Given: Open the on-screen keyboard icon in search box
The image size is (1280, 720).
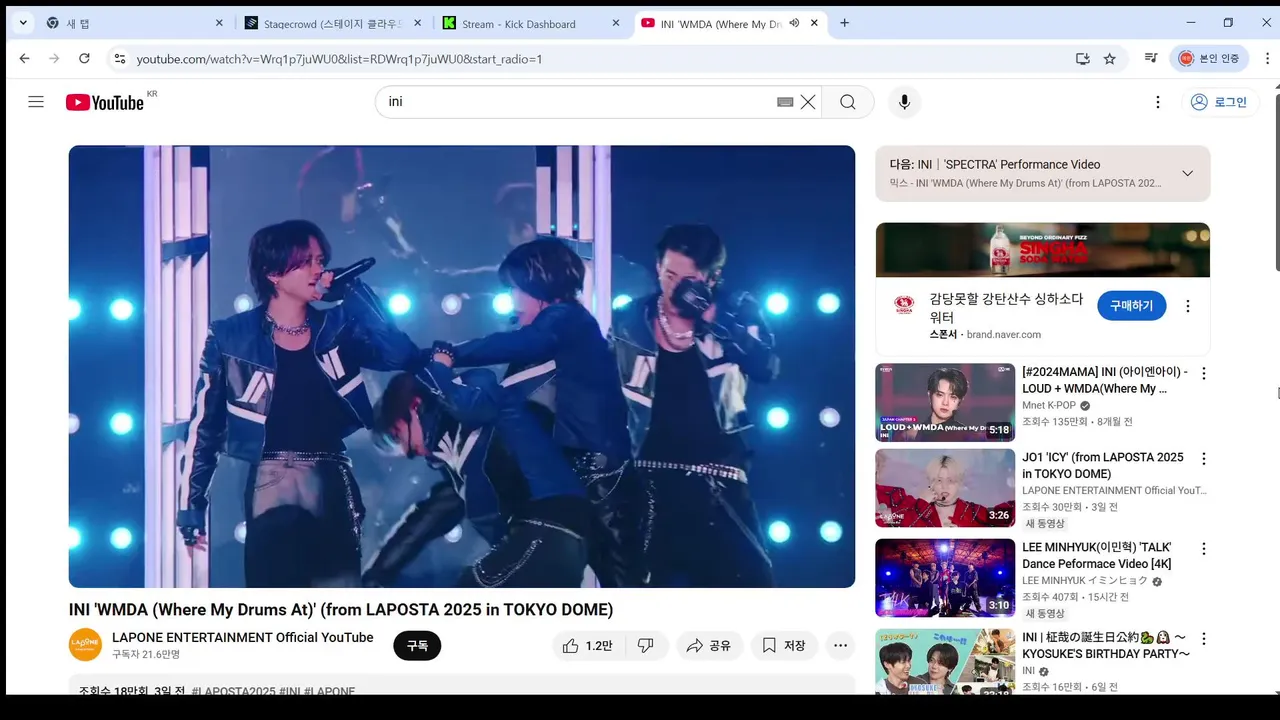Looking at the screenshot, I should point(785,102).
